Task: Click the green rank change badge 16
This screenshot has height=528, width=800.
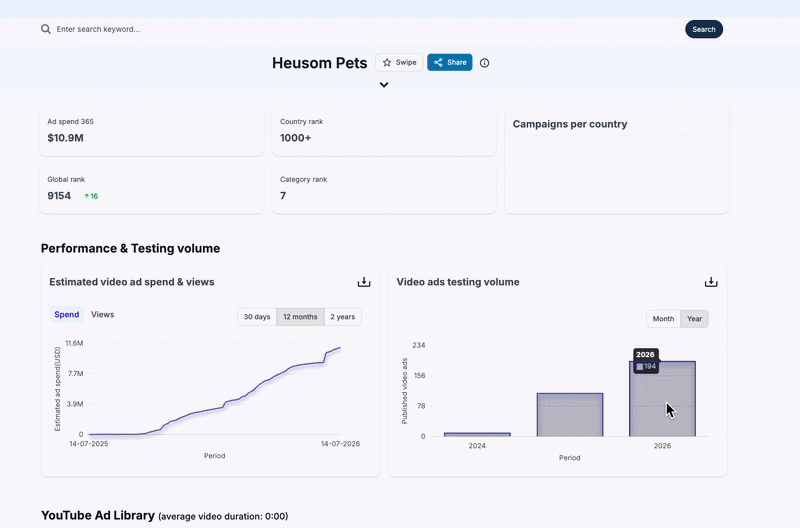Action: click(x=91, y=196)
